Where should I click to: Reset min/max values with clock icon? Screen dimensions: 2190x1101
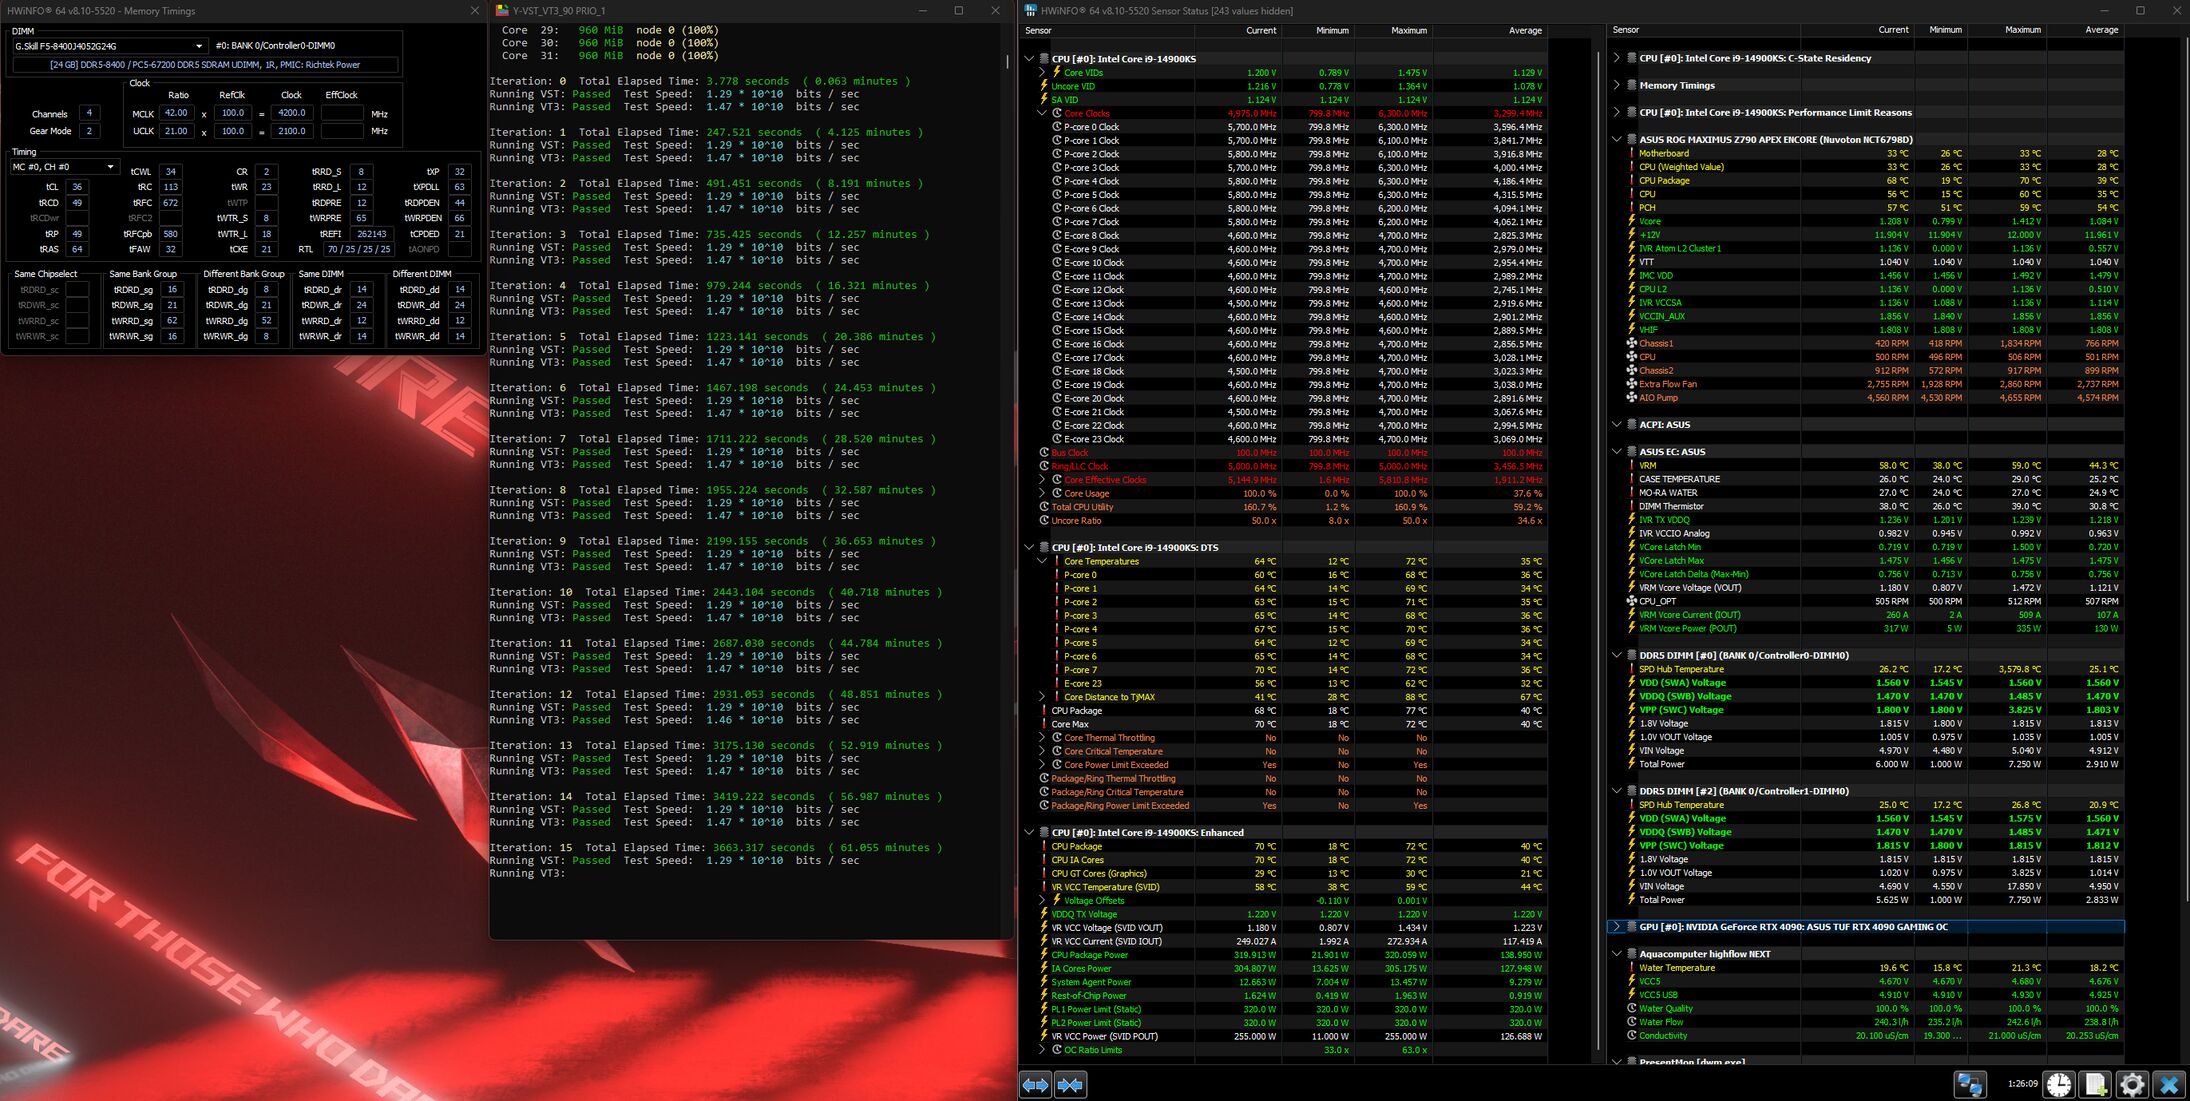click(x=2058, y=1084)
